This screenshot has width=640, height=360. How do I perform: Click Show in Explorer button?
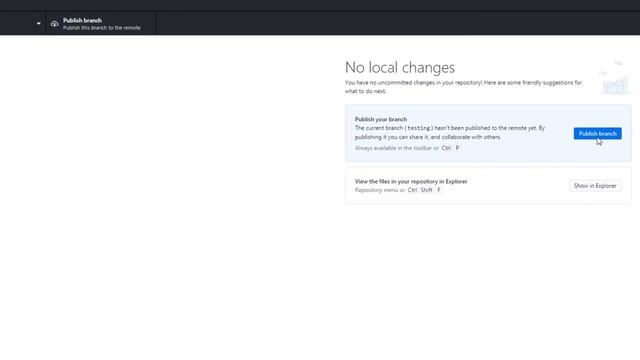(595, 186)
